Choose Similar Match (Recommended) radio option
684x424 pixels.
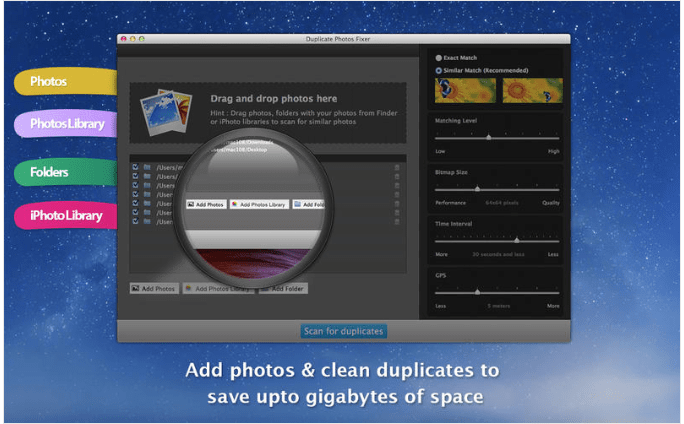(x=438, y=70)
